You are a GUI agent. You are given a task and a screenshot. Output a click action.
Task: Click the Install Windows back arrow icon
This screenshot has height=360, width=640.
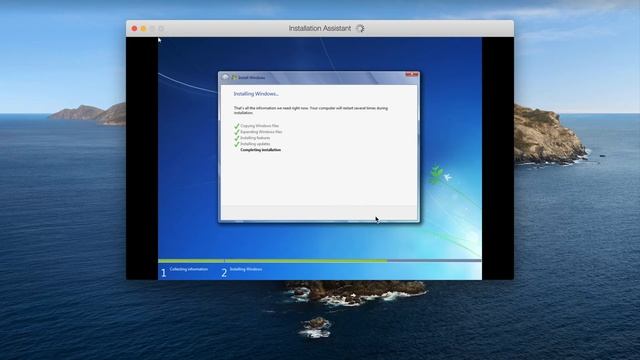(x=225, y=77)
